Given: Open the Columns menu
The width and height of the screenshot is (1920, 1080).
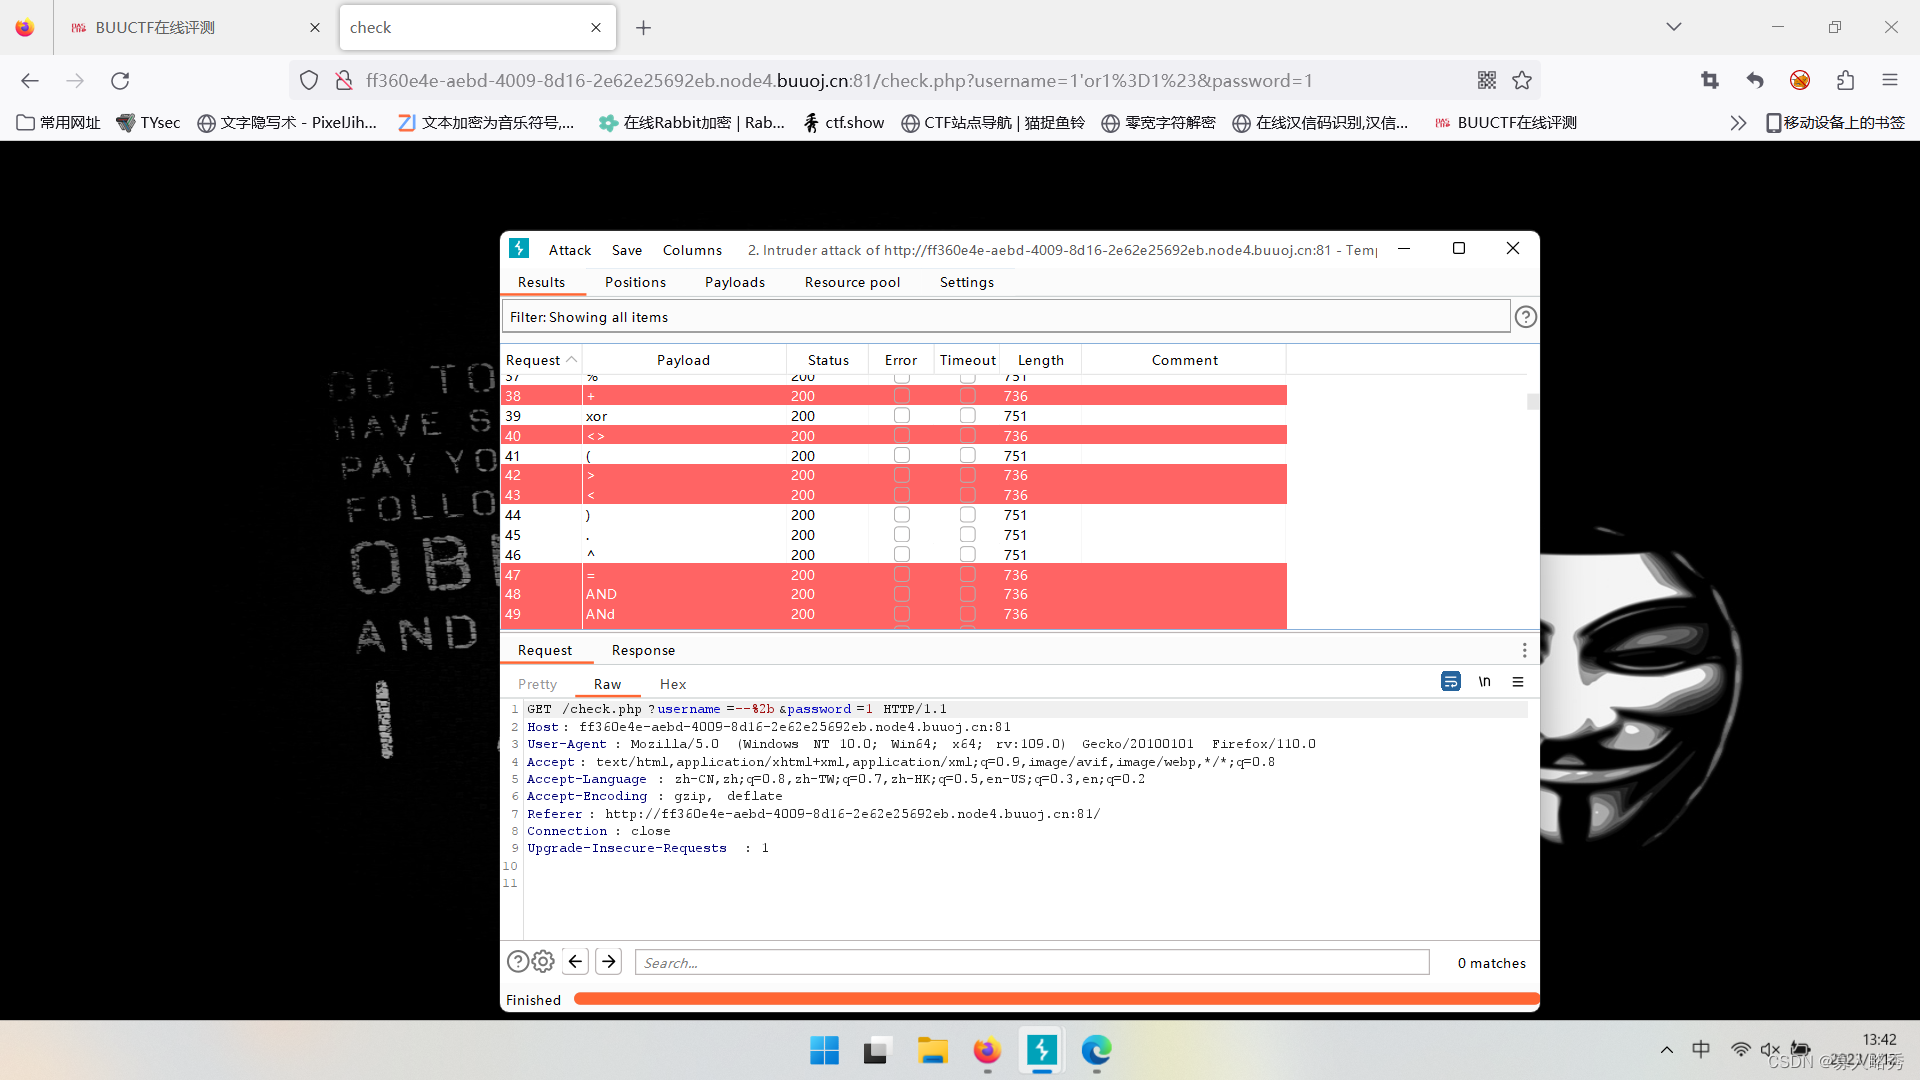Looking at the screenshot, I should [691, 251].
